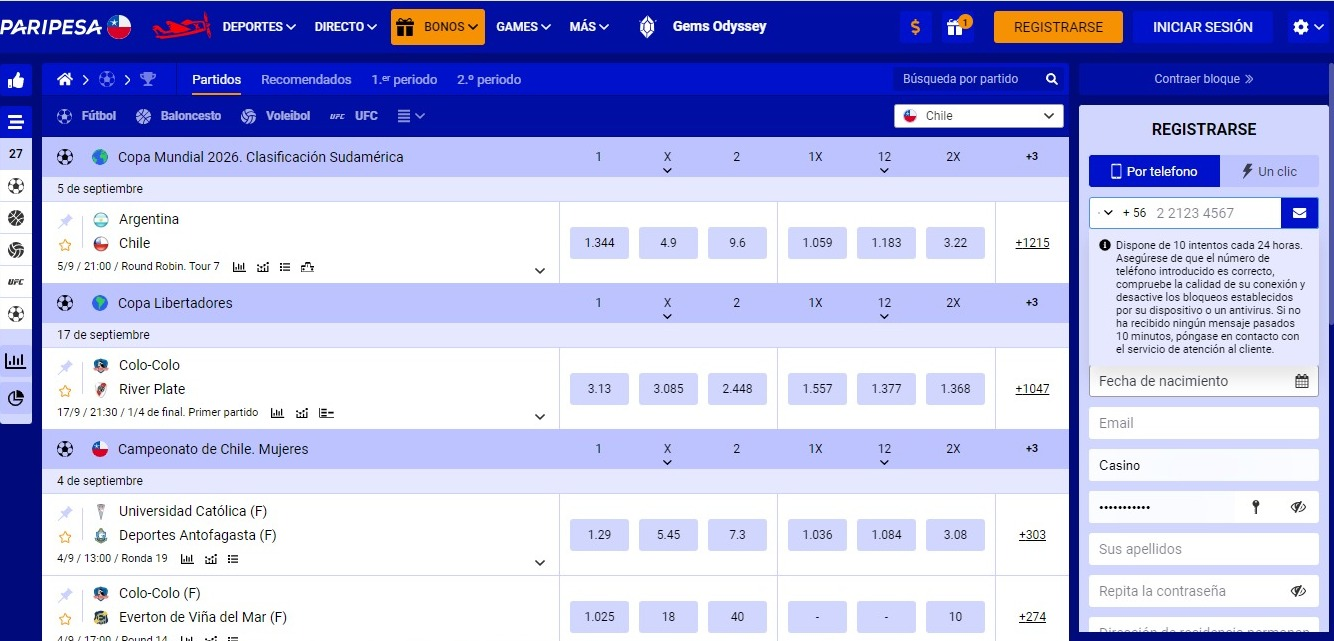The height and width of the screenshot is (641, 1334).
Task: Click the thumbs-up icon in left sidebar
Action: (x=16, y=81)
